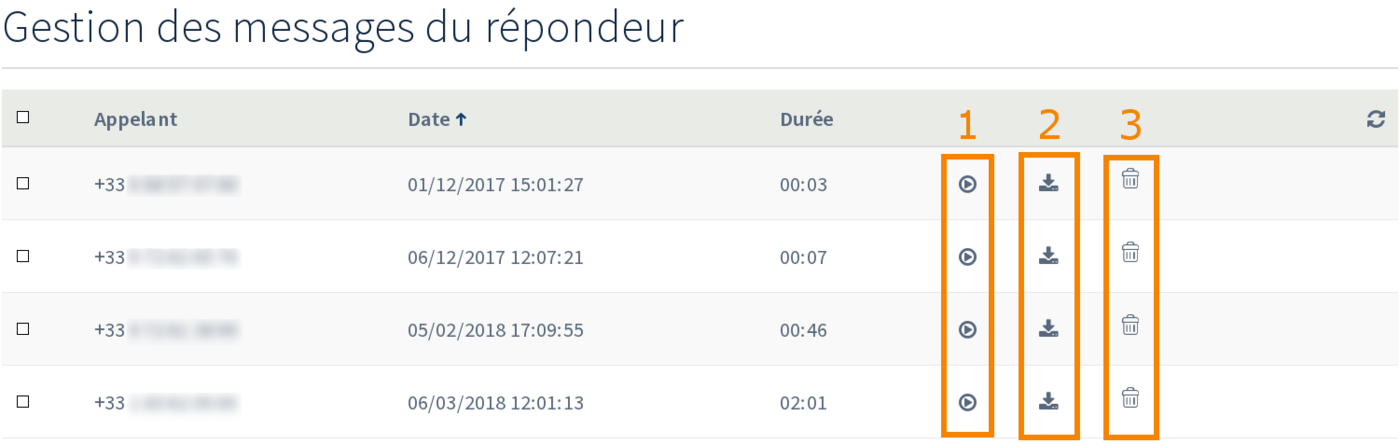This screenshot has width=1400, height=444.
Task: Delete the 00:07 duration message
Action: pos(1130,252)
